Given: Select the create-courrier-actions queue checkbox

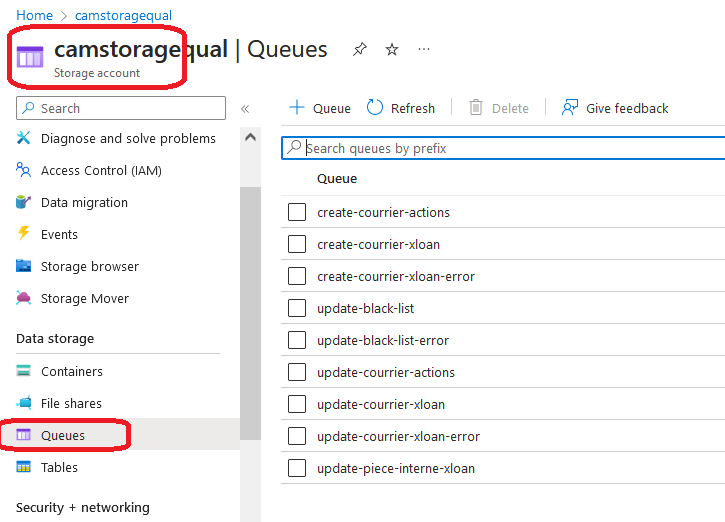Looking at the screenshot, I should [297, 212].
